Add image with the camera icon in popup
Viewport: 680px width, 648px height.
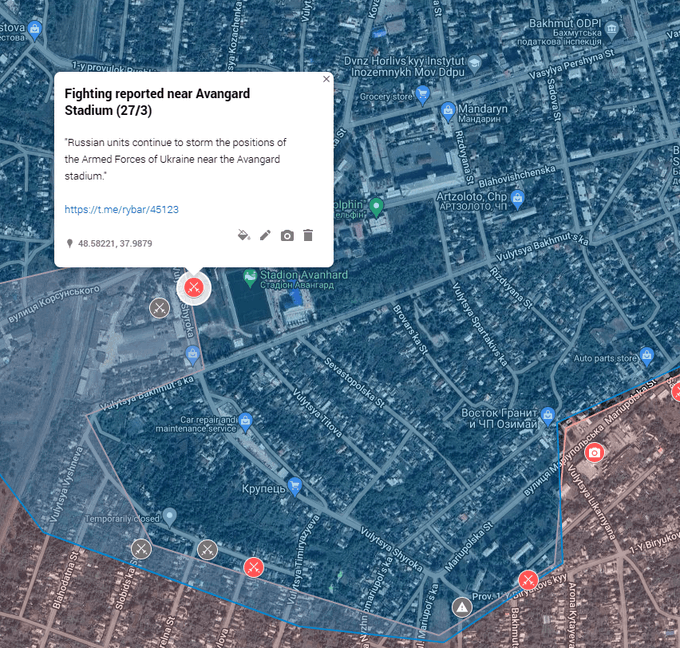[x=287, y=235]
